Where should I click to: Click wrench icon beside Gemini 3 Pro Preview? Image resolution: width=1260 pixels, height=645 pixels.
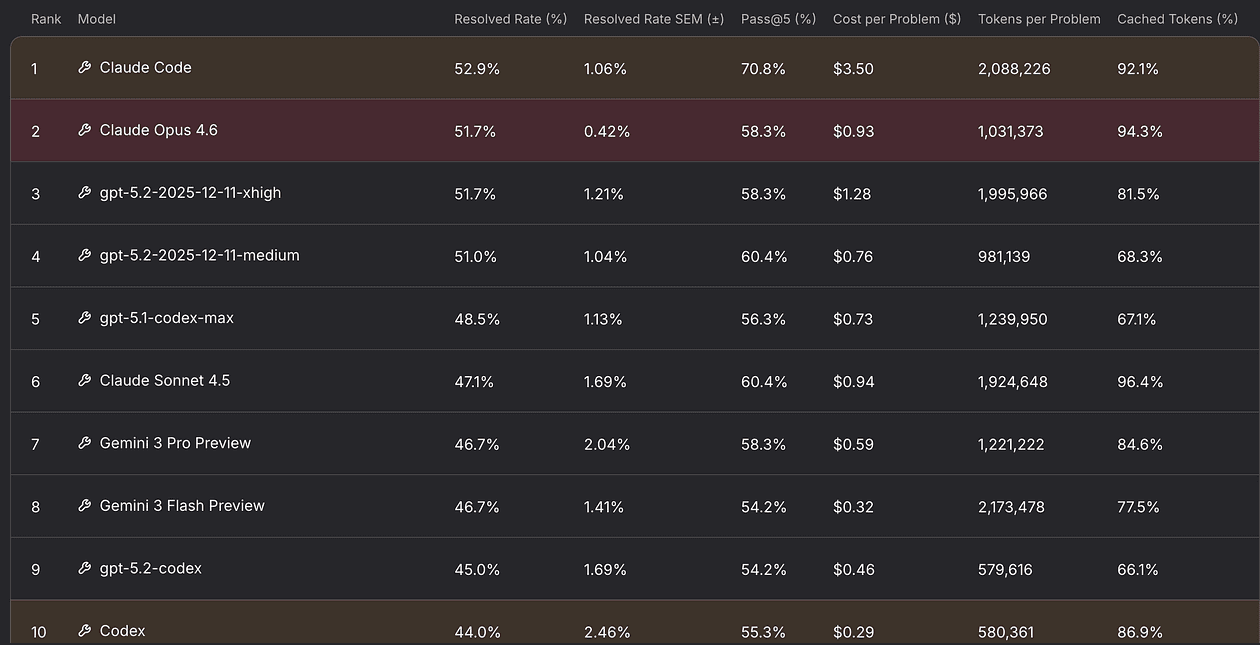[85, 443]
